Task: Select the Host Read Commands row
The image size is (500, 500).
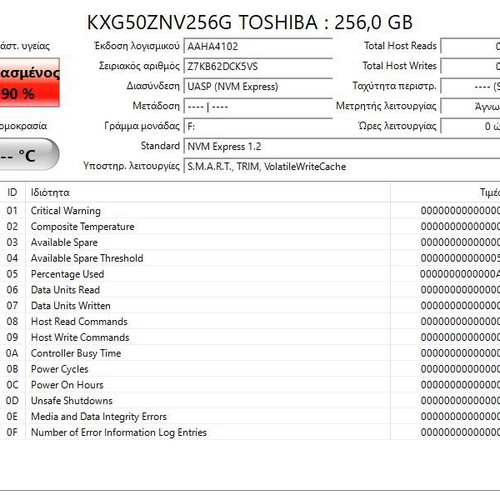Action: (x=250, y=321)
